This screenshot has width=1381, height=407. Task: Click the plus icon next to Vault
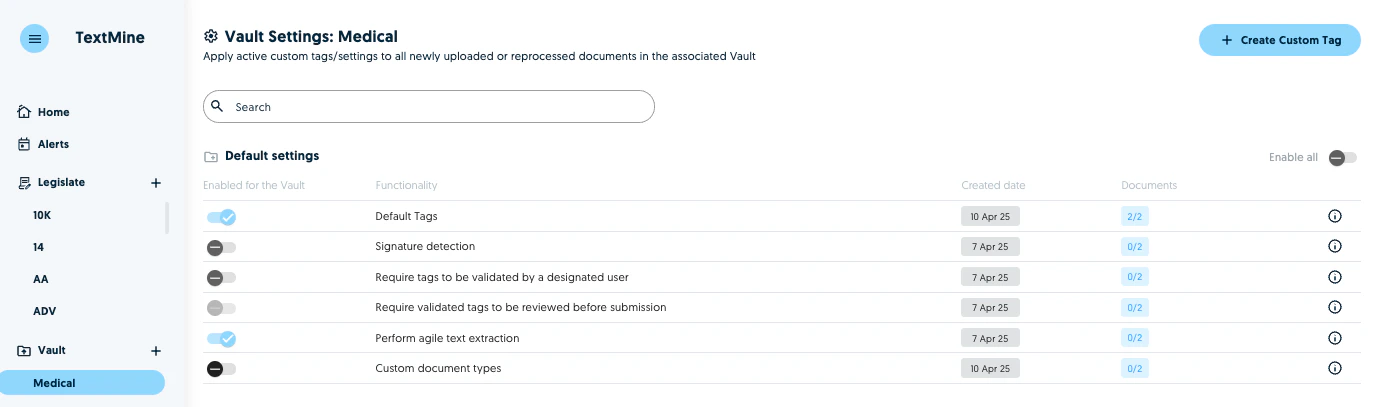pos(156,351)
